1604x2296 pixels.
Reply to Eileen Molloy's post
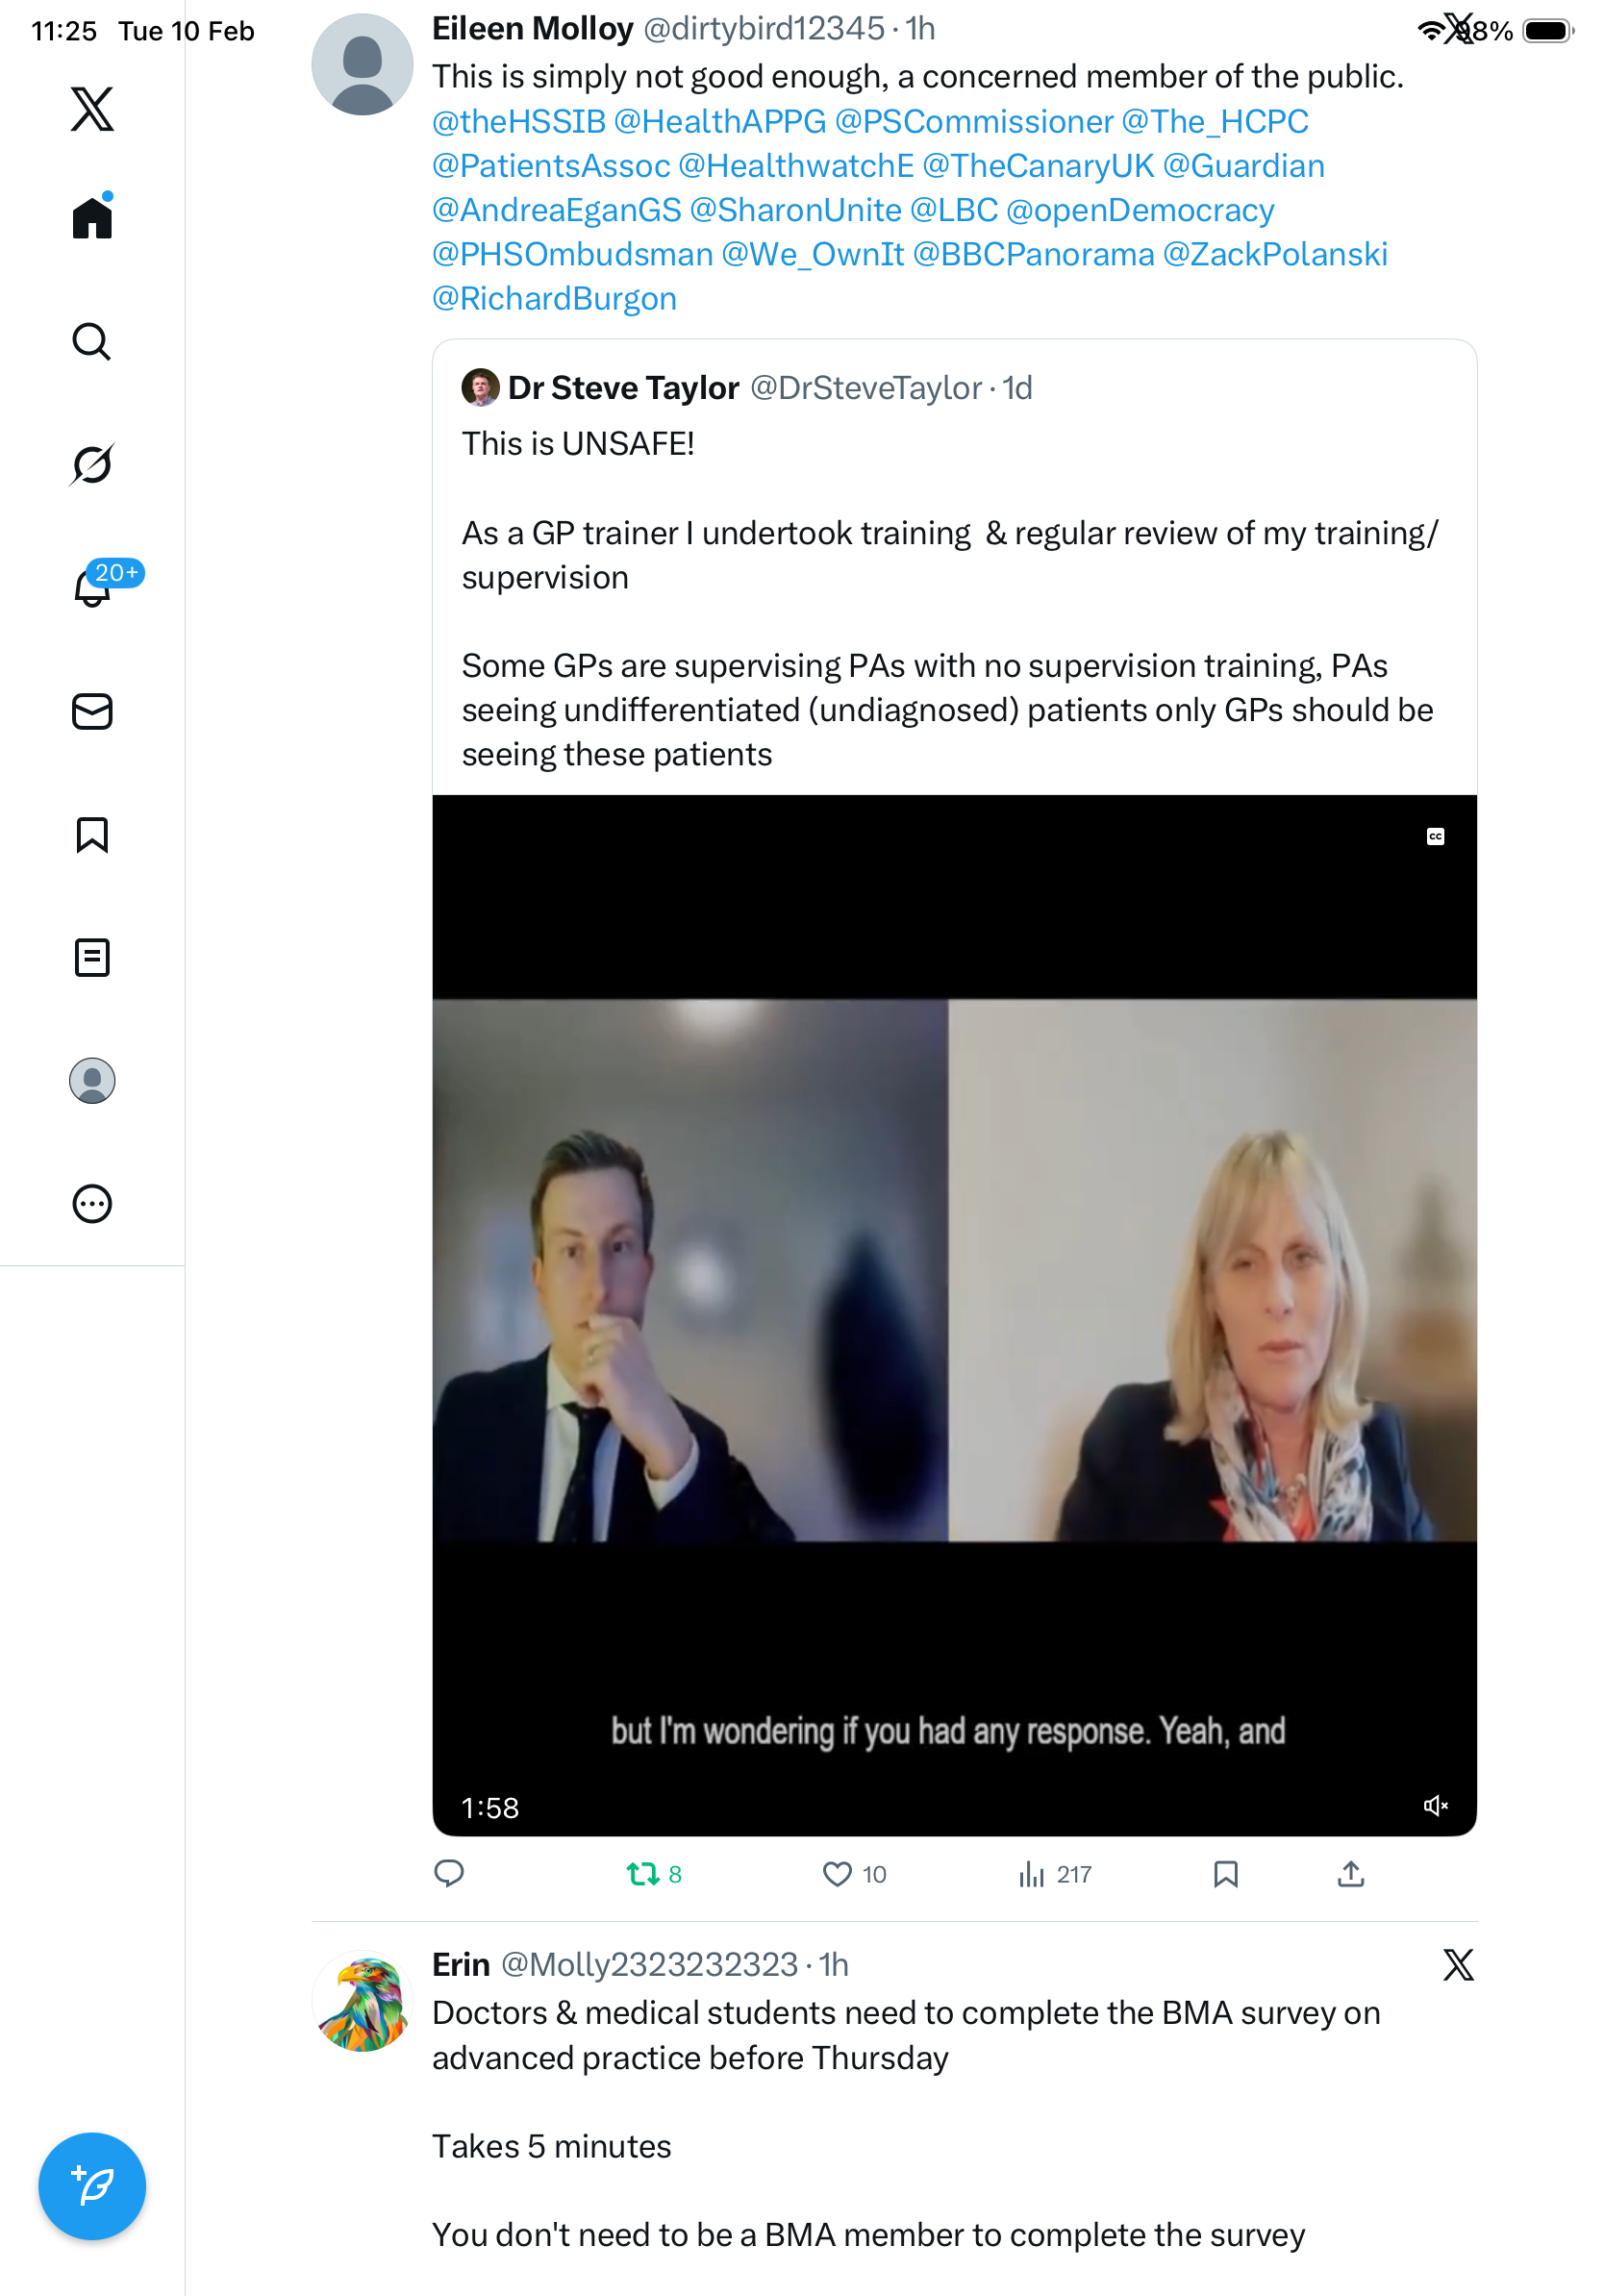449,1873
